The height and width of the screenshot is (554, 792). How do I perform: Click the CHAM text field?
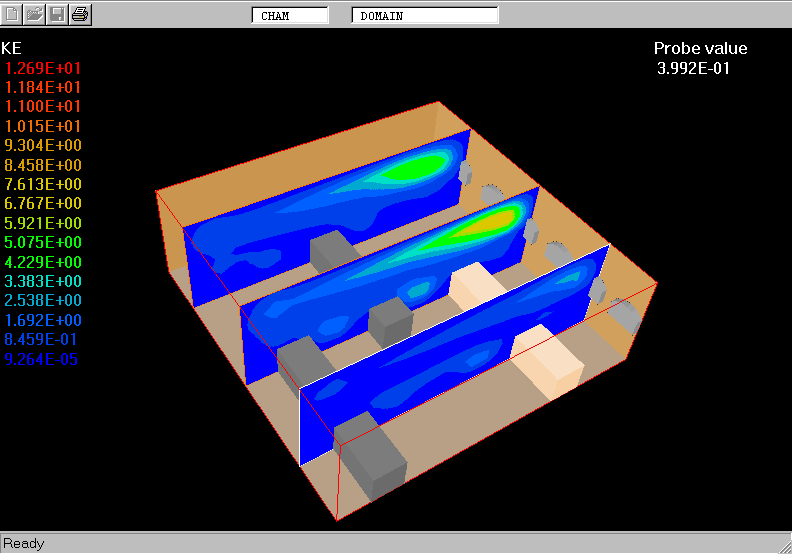pyautogui.click(x=289, y=16)
